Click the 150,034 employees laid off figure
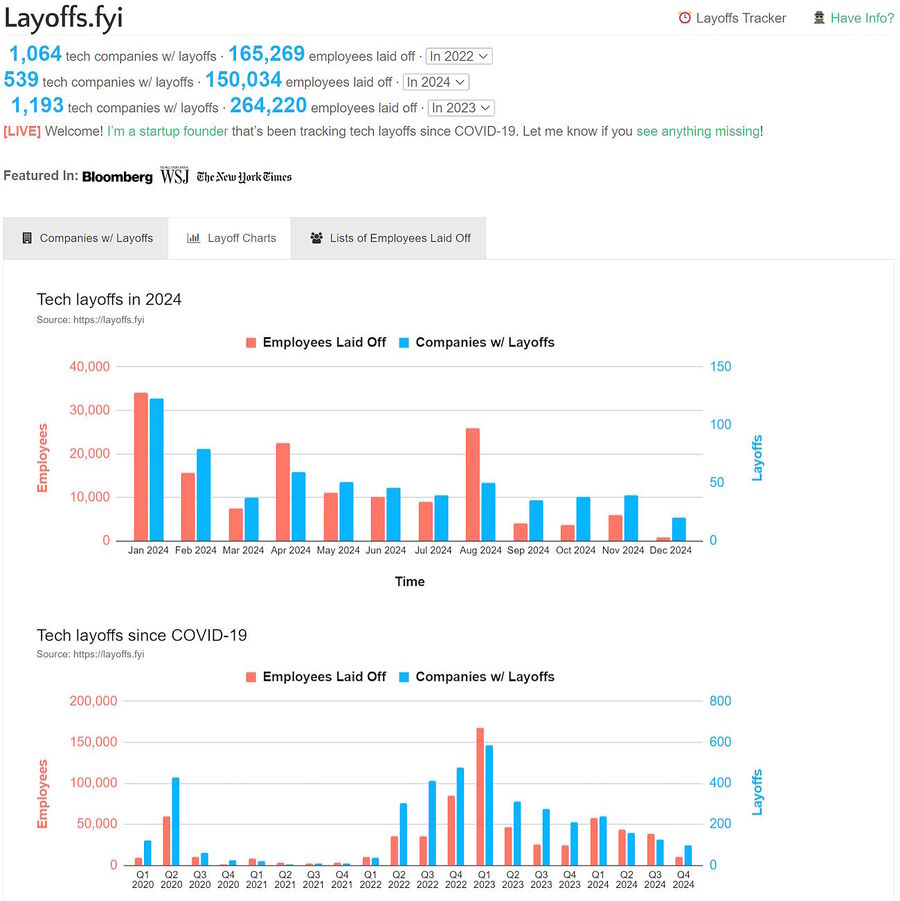The image size is (900, 901). pyautogui.click(x=244, y=80)
